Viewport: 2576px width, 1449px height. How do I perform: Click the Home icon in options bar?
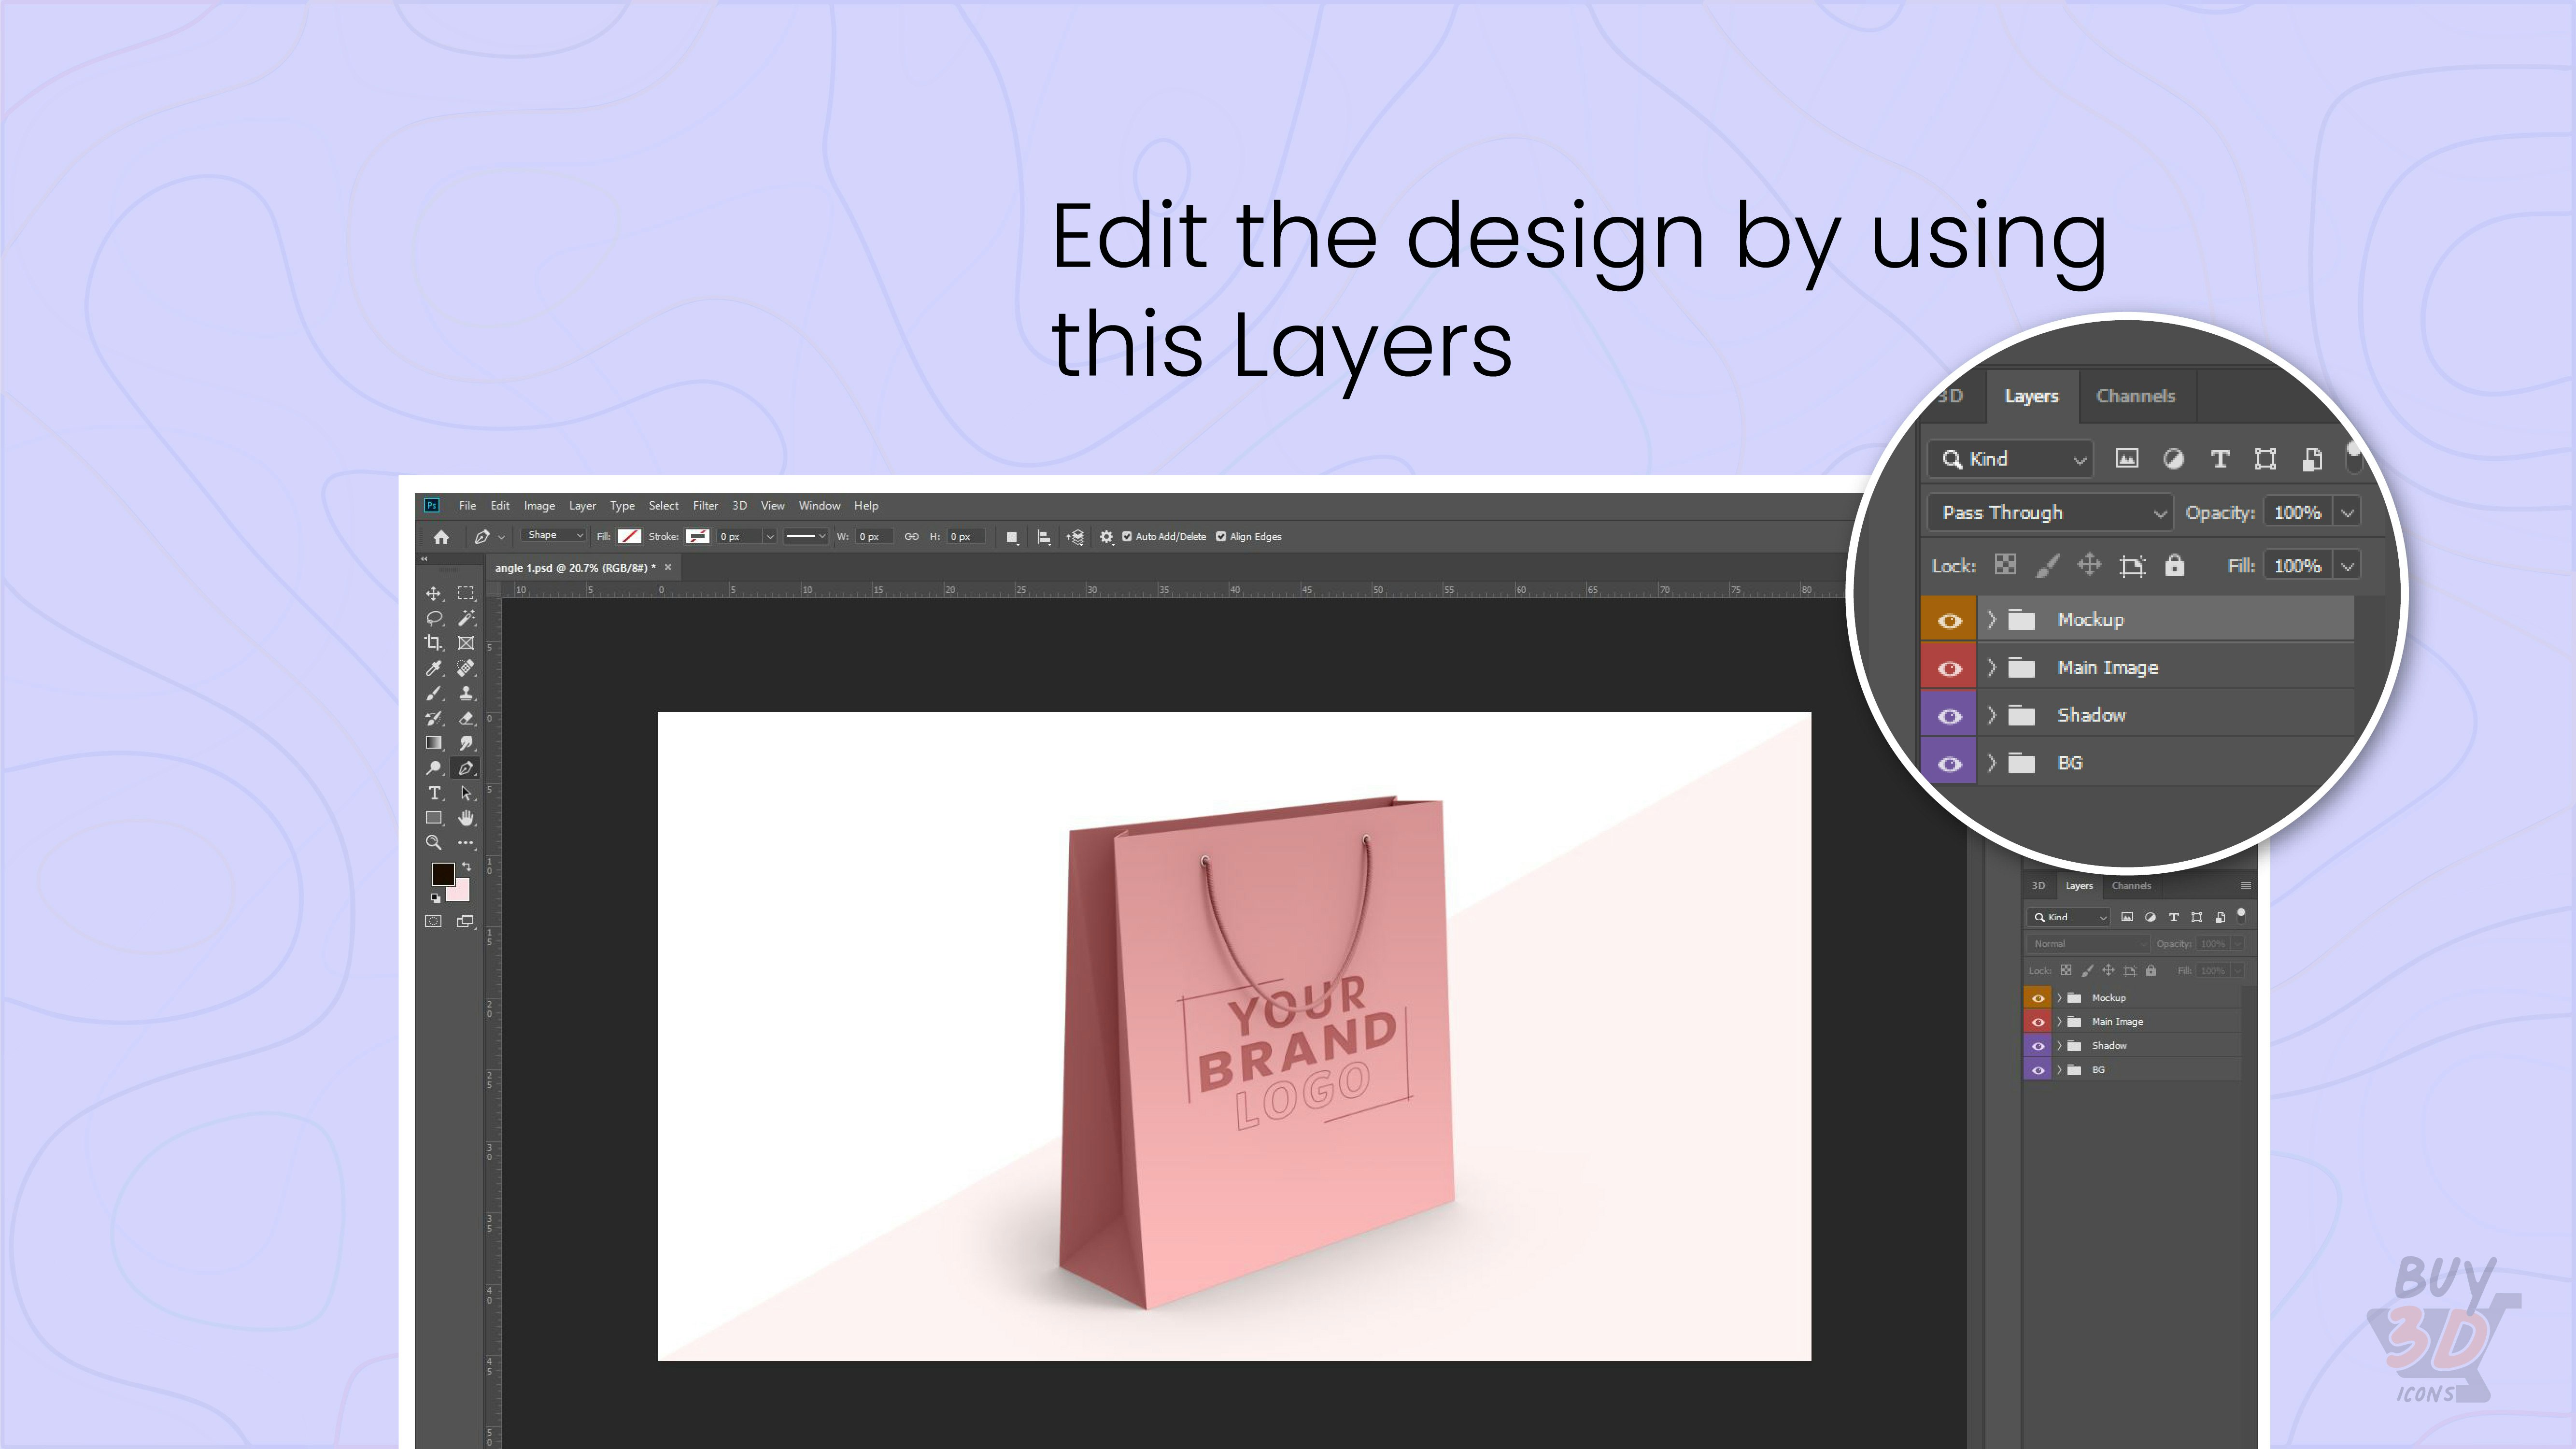point(441,537)
